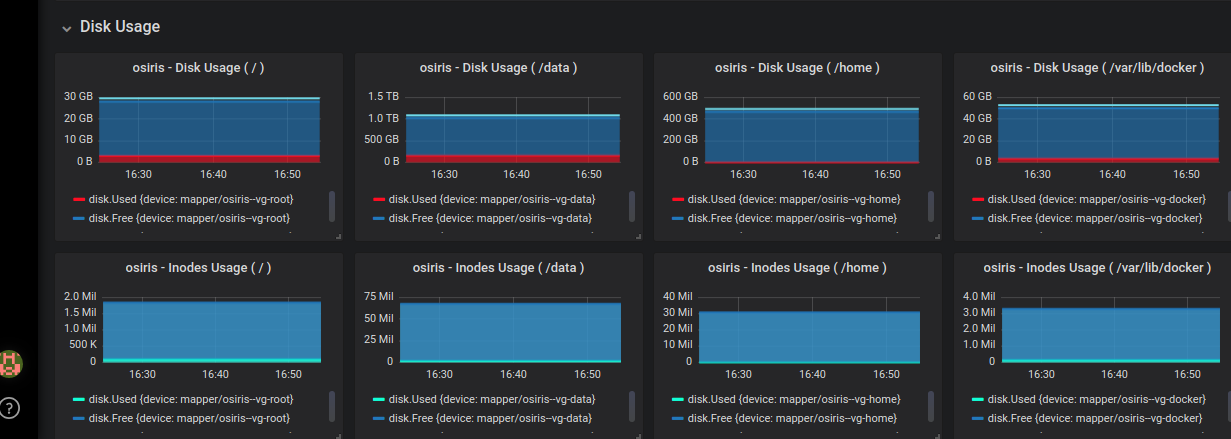Click the help question mark icon
This screenshot has height=439, width=1231.
click(10, 408)
